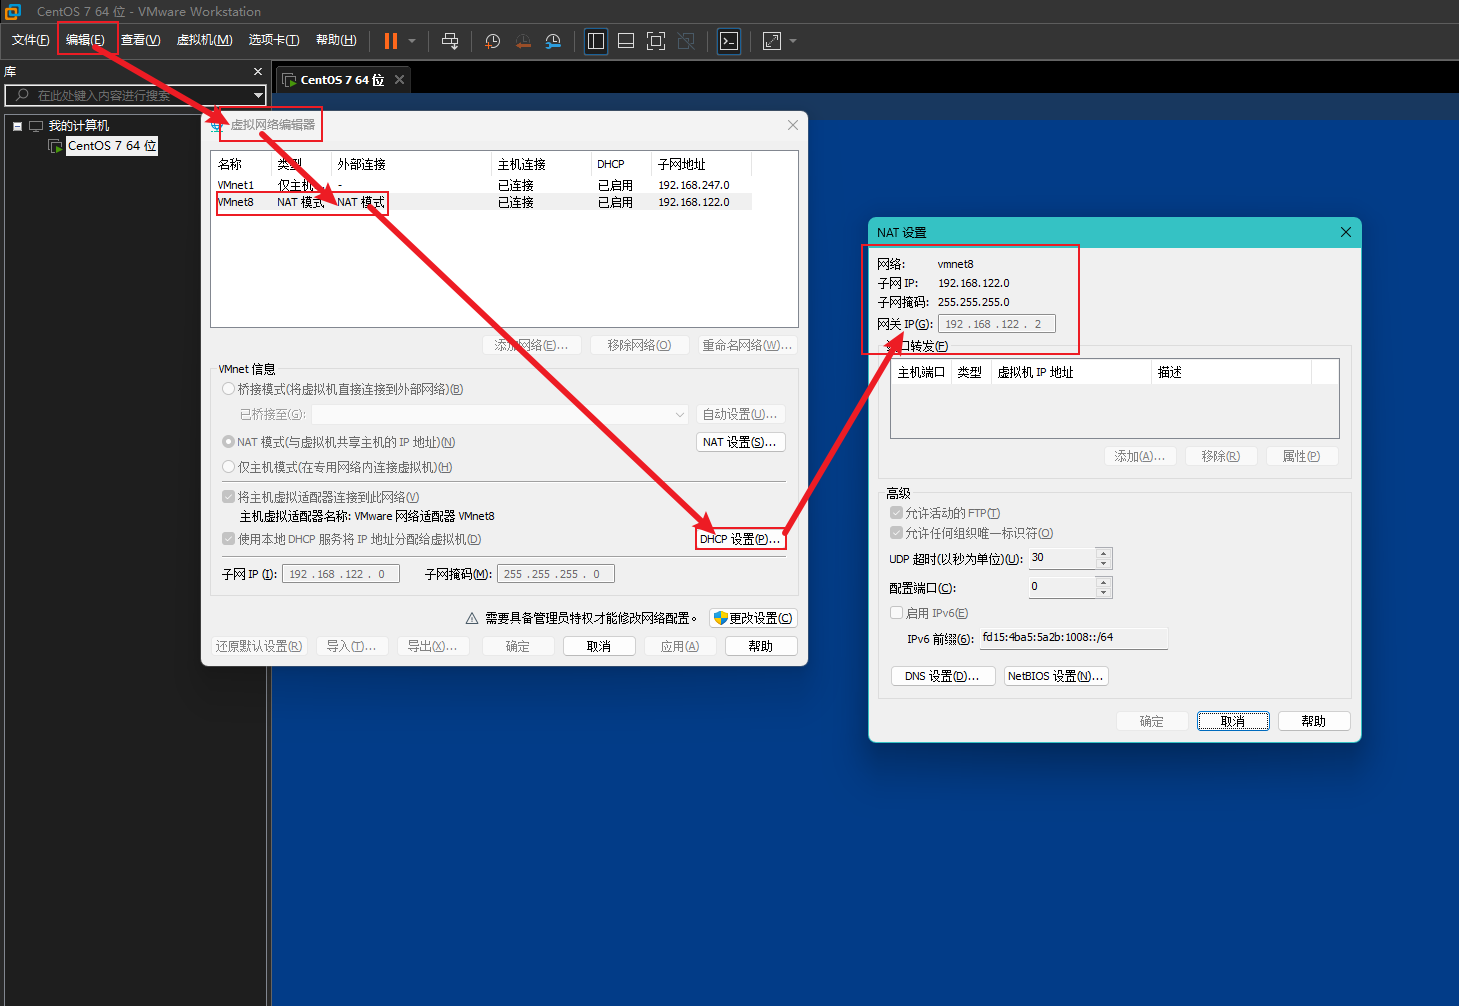Toggle the library sidebar view icon
This screenshot has width=1459, height=1006.
pyautogui.click(x=596, y=41)
